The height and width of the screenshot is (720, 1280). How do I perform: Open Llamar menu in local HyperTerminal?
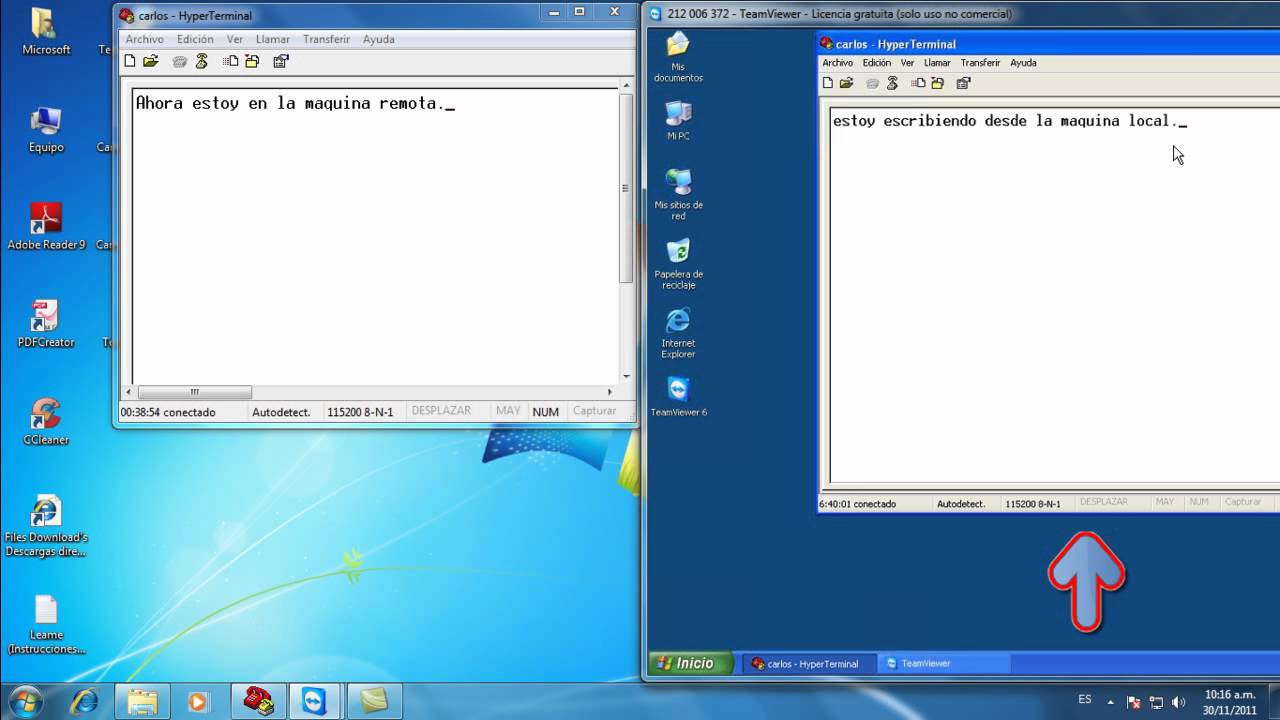(273, 39)
